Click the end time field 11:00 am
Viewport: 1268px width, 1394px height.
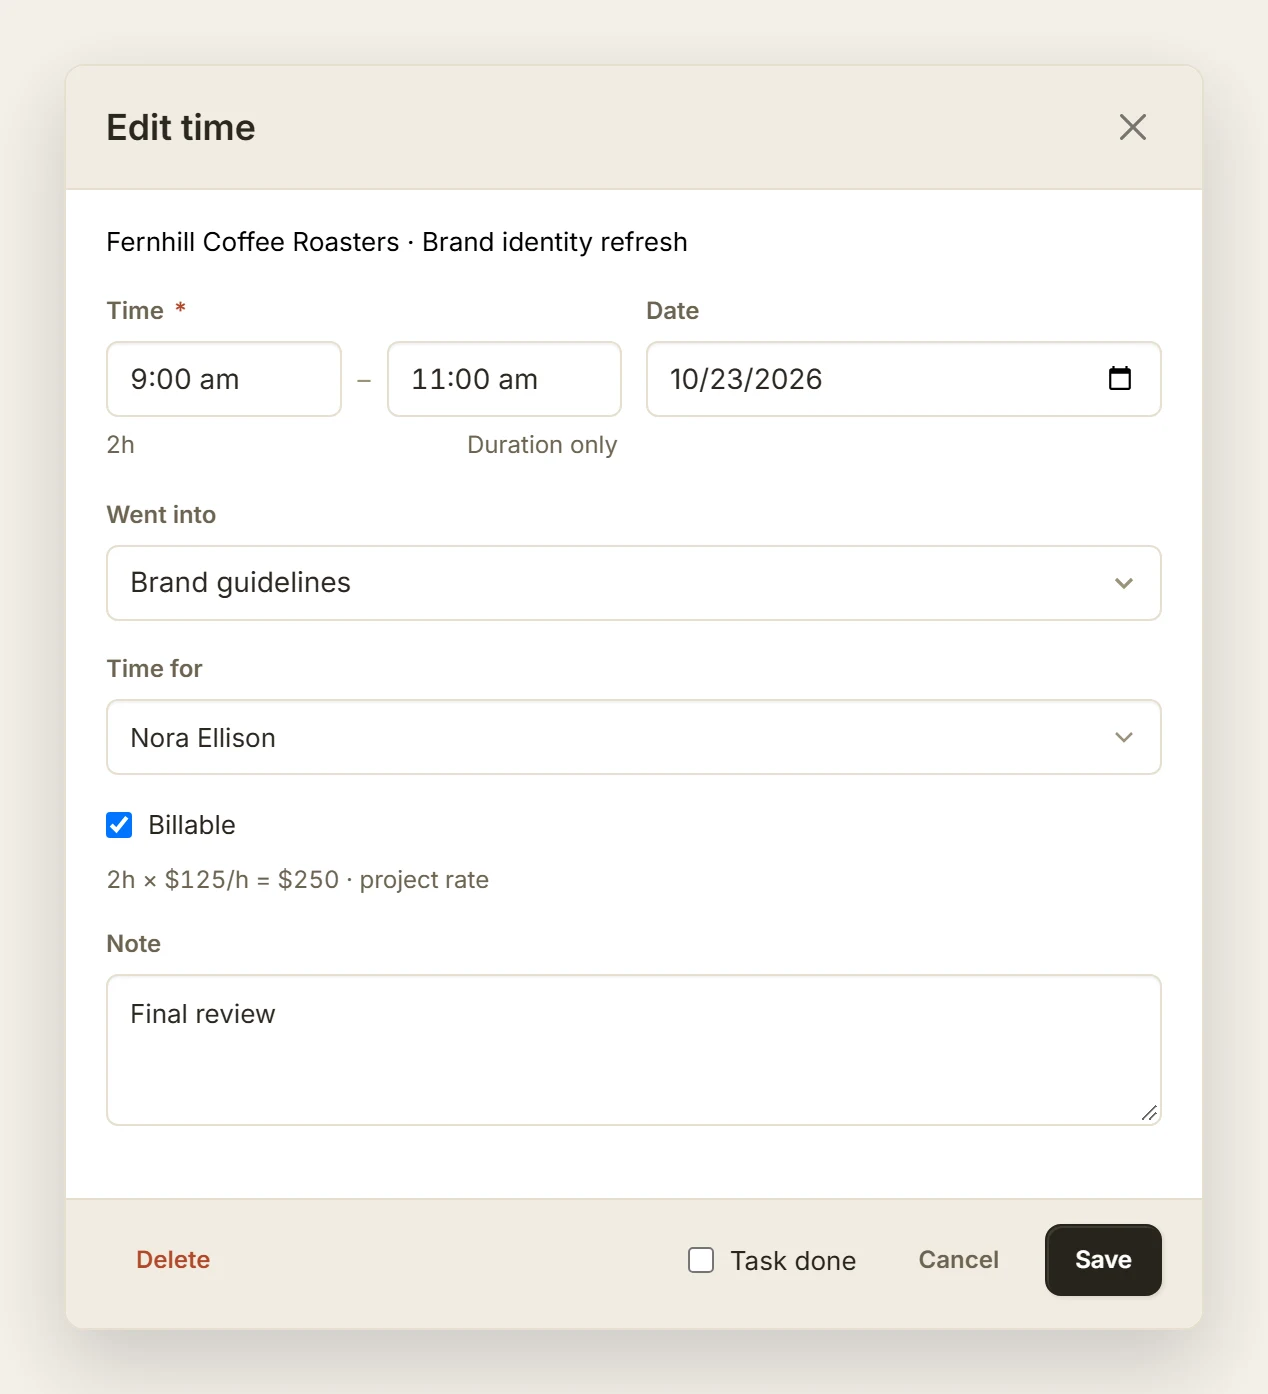(x=504, y=379)
